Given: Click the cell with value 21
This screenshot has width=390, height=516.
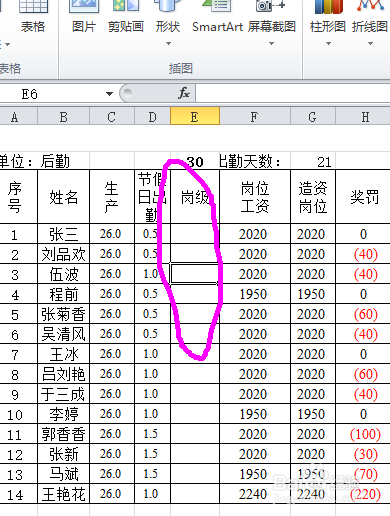Looking at the screenshot, I should click(x=313, y=162).
